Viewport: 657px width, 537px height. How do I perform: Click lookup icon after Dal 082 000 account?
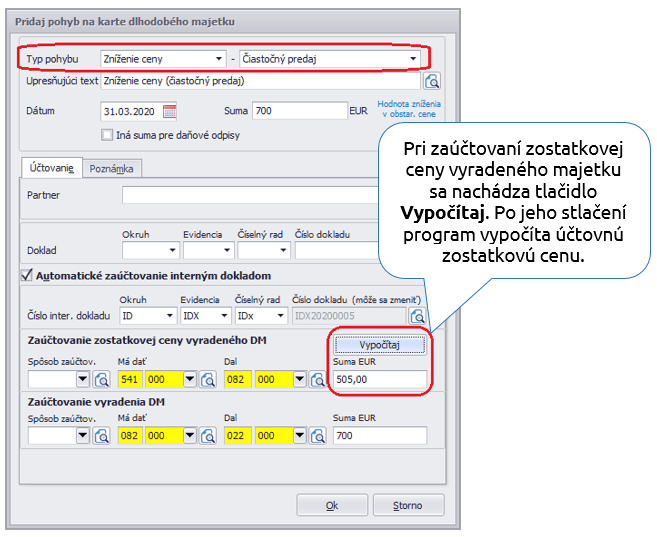[x=315, y=380]
